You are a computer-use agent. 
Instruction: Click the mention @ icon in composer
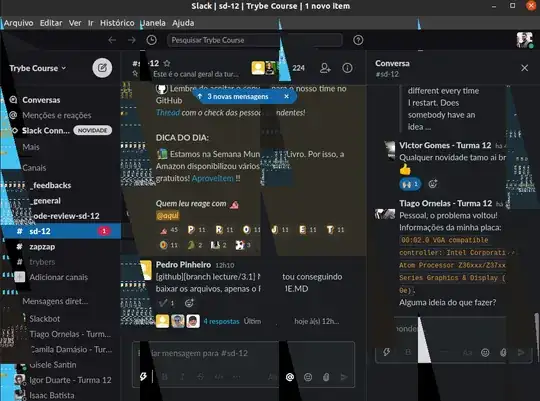tap(290, 377)
